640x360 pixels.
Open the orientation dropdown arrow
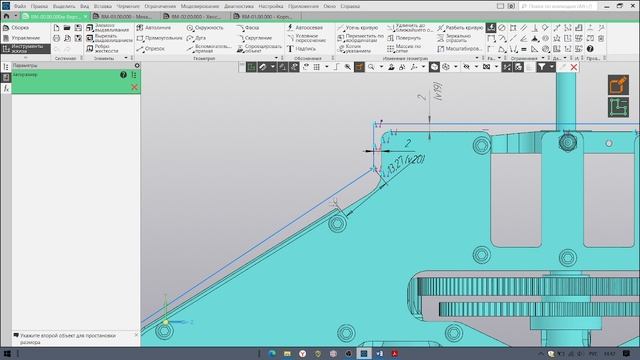[423, 67]
